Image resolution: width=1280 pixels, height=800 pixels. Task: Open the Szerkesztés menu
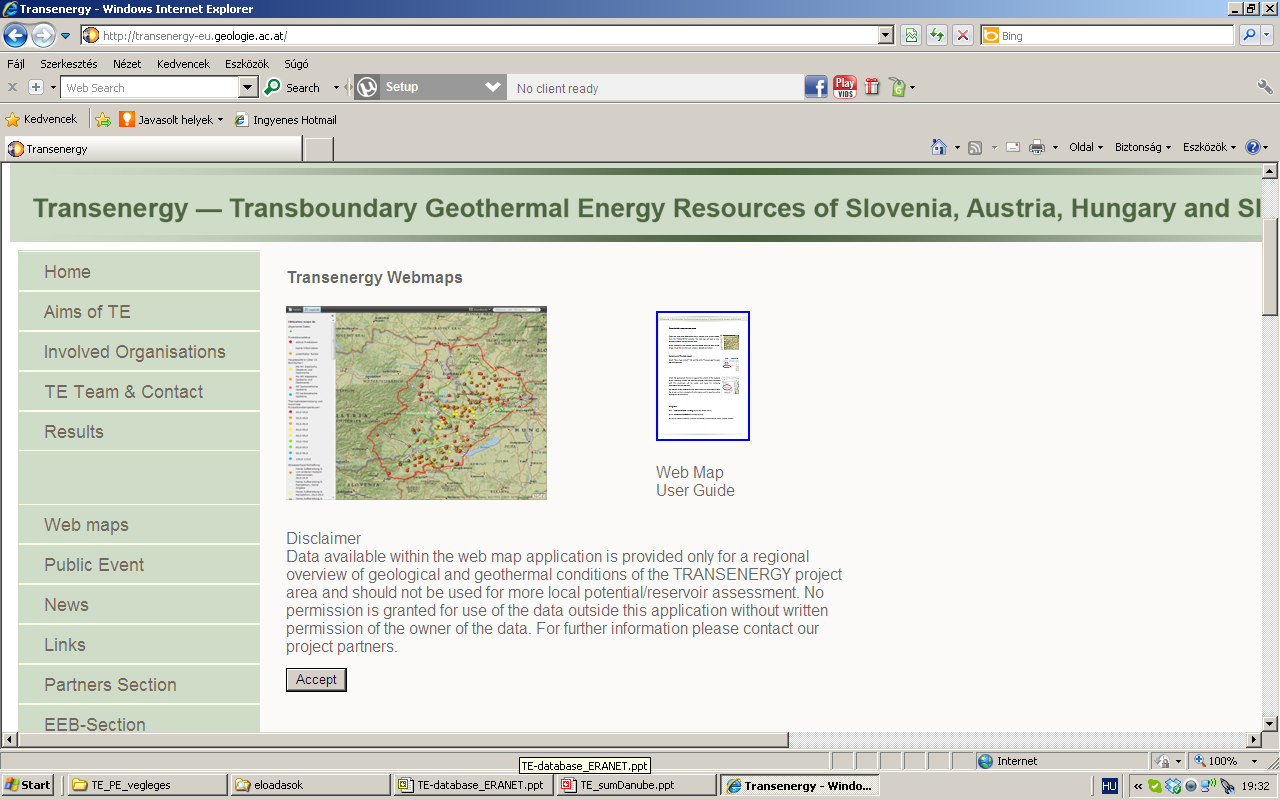[69, 64]
